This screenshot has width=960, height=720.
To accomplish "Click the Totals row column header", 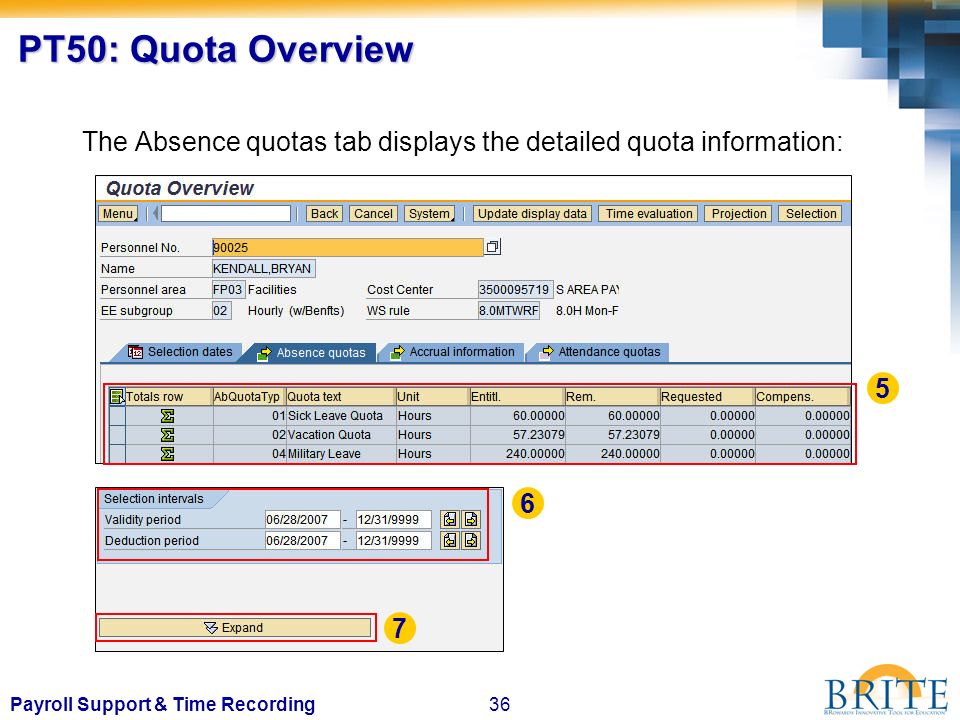I will click(x=168, y=397).
